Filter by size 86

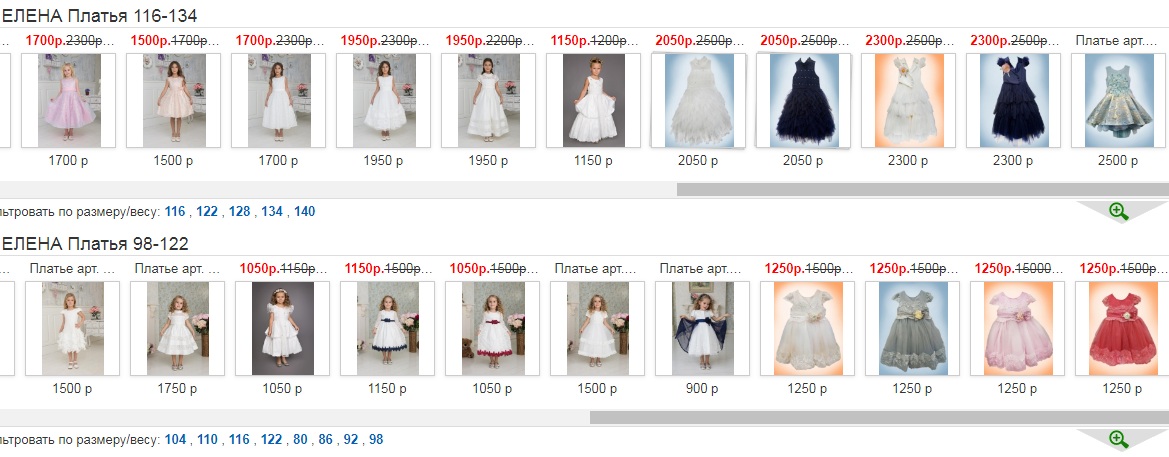pyautogui.click(x=326, y=440)
